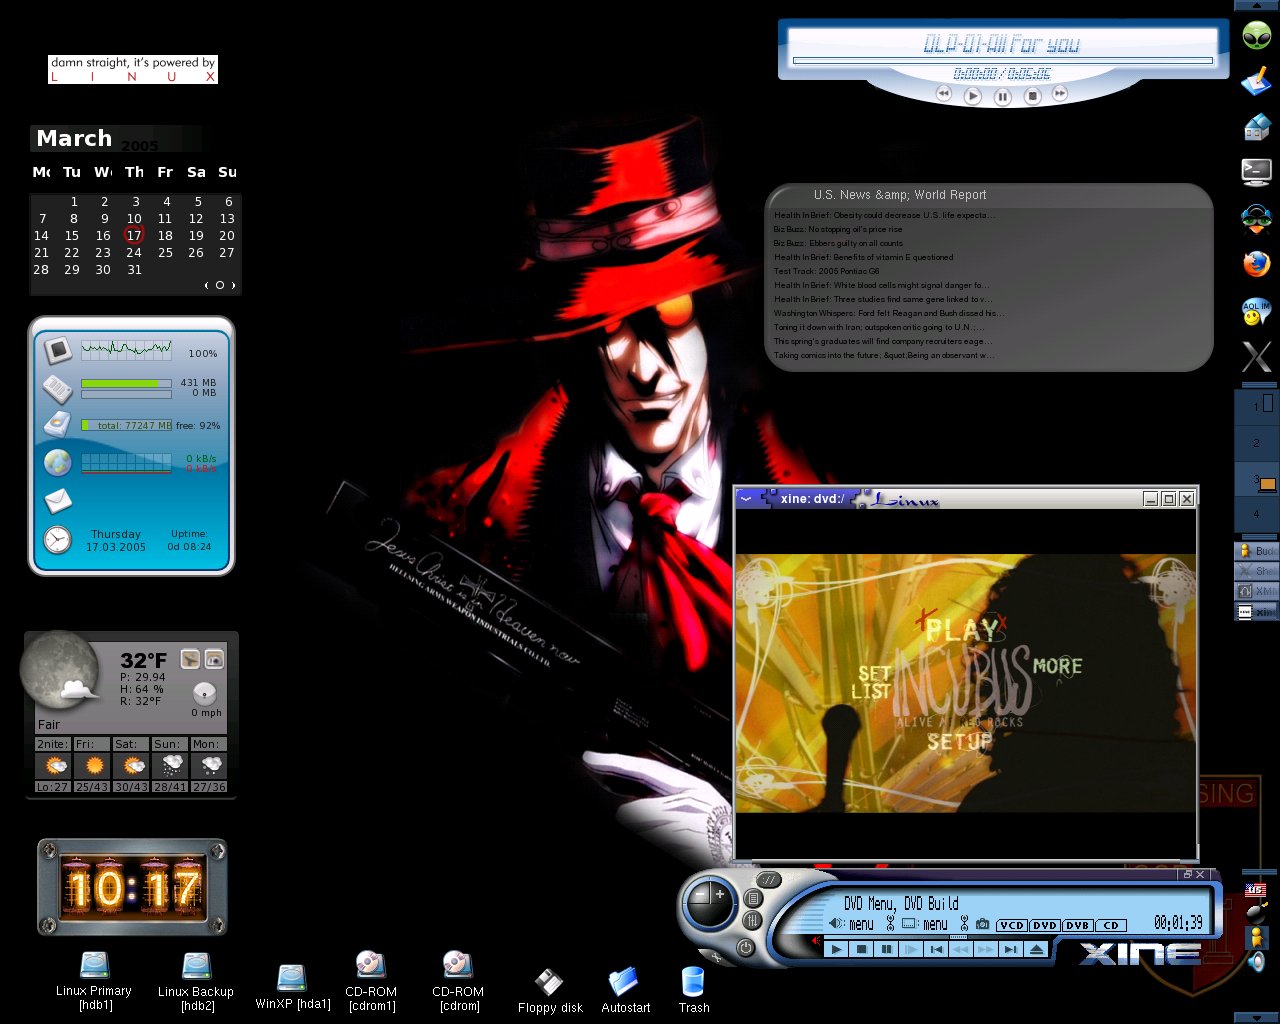
Task: Select PLAY in the Incubus DVD menu
Action: click(961, 630)
